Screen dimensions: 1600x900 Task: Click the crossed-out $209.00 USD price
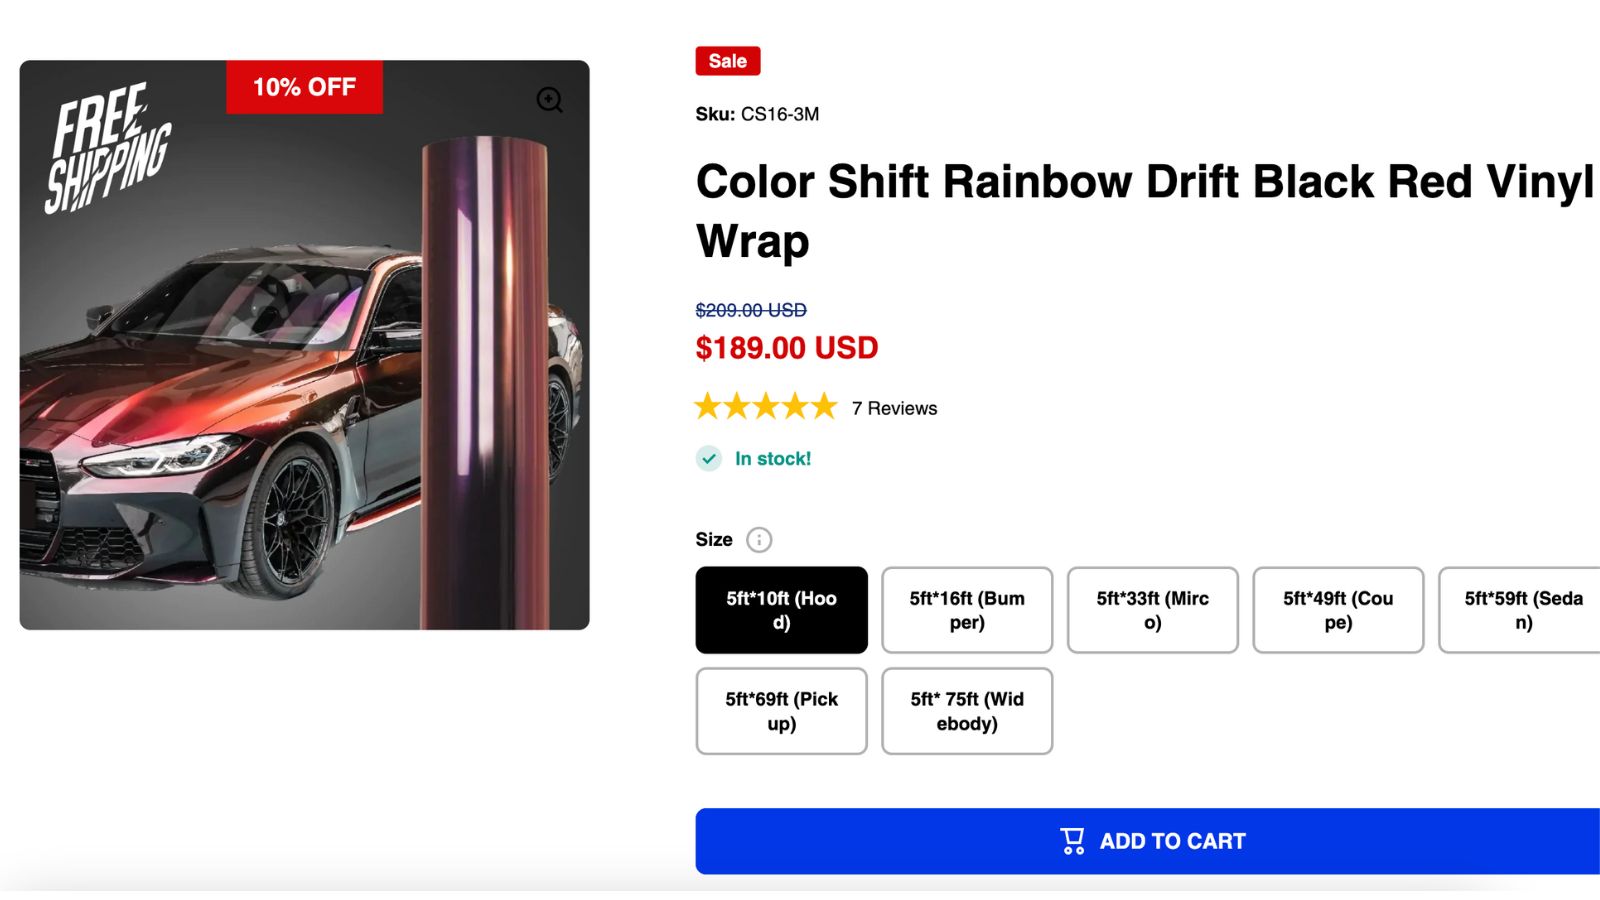[x=750, y=310]
